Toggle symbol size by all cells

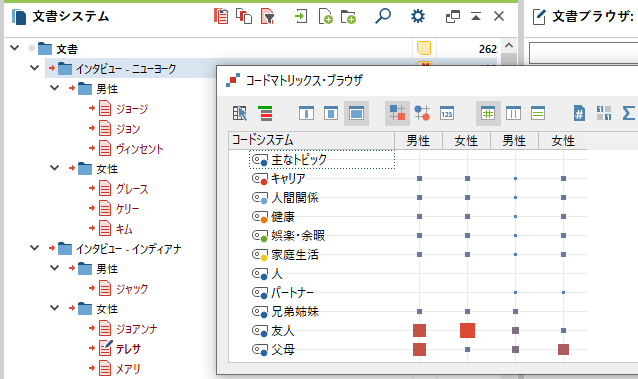(x=488, y=113)
